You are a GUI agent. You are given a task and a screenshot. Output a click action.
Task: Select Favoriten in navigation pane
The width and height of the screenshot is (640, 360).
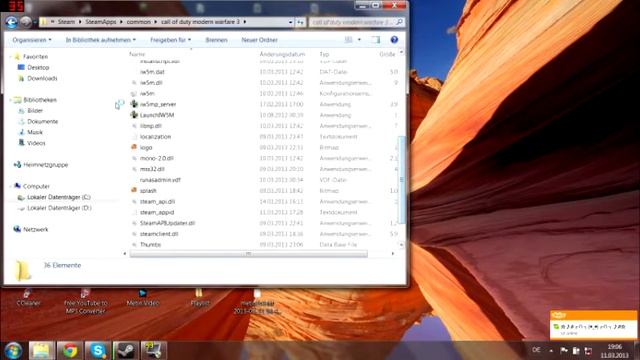[36, 56]
